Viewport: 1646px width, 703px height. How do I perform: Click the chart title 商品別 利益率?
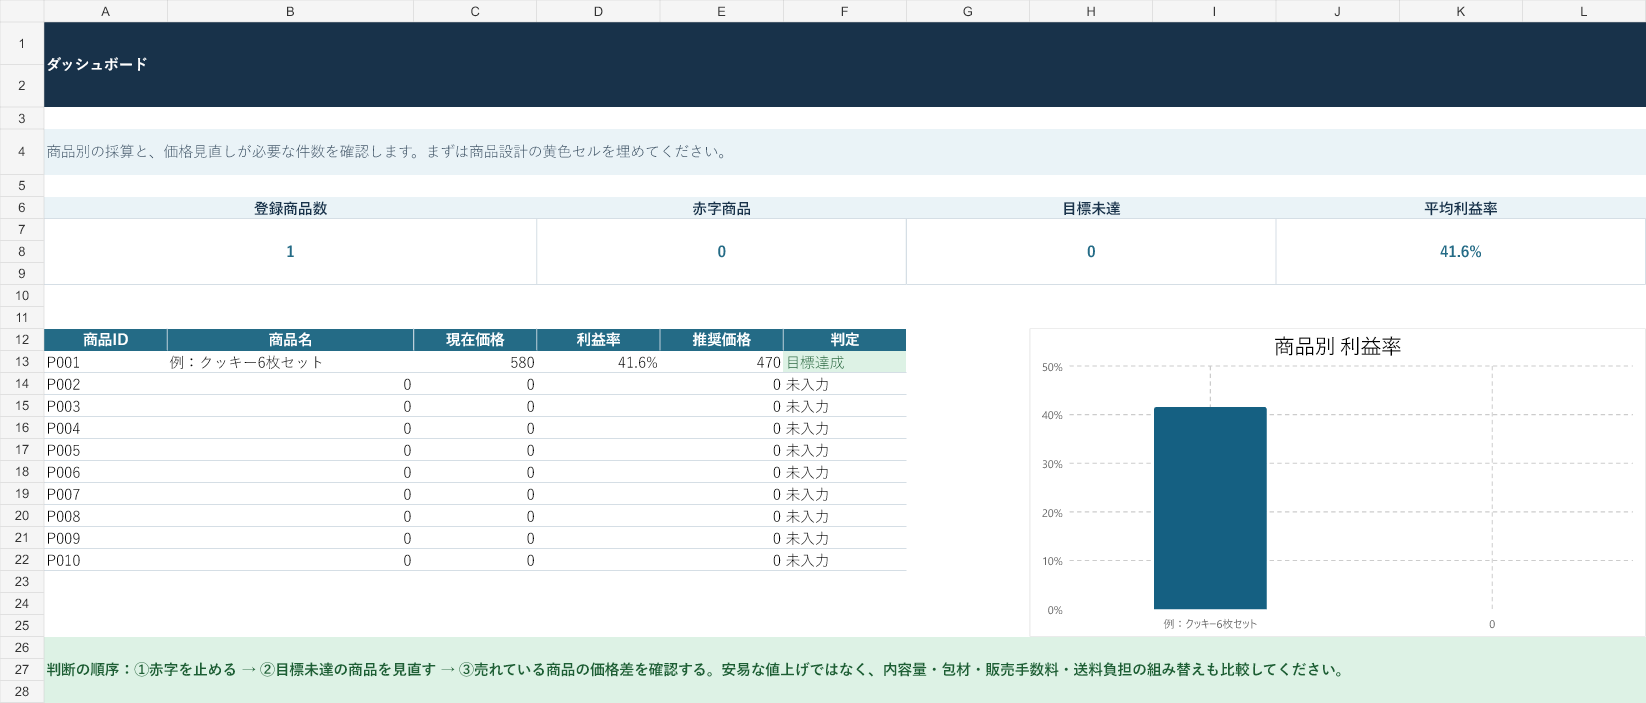[x=1337, y=346]
